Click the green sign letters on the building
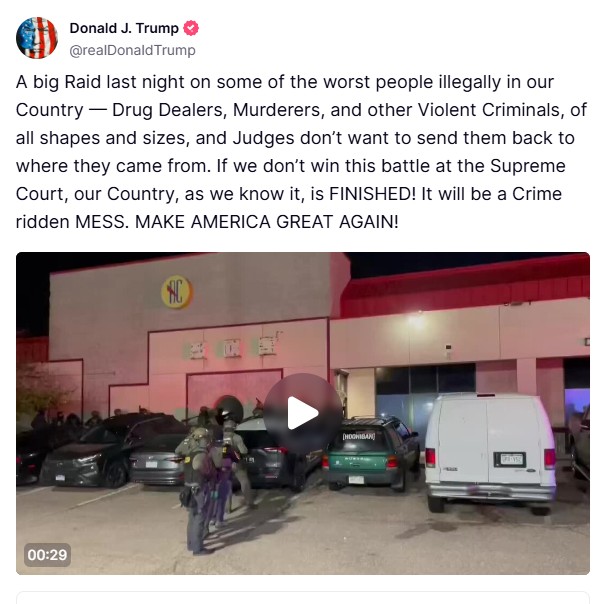Screen dimensions: 603x604 (x=232, y=347)
